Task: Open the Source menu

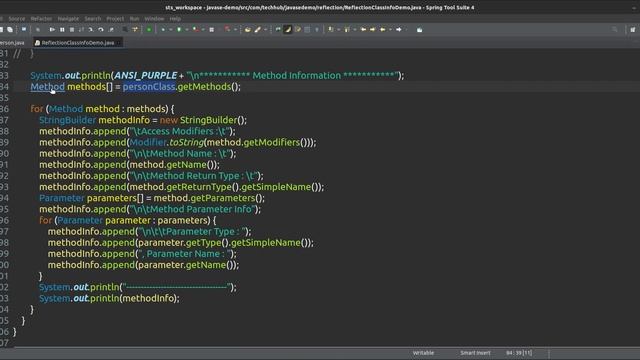Action: 17,19
